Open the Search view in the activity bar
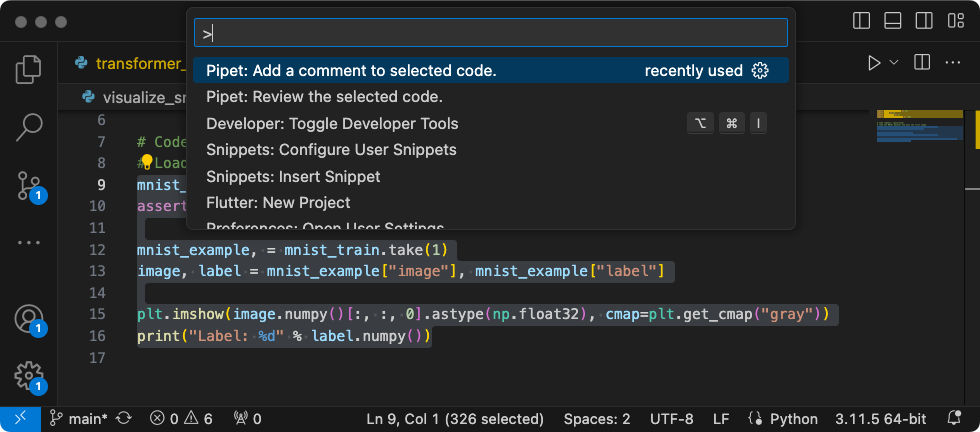Viewport: 980px width, 432px height. tap(29, 127)
